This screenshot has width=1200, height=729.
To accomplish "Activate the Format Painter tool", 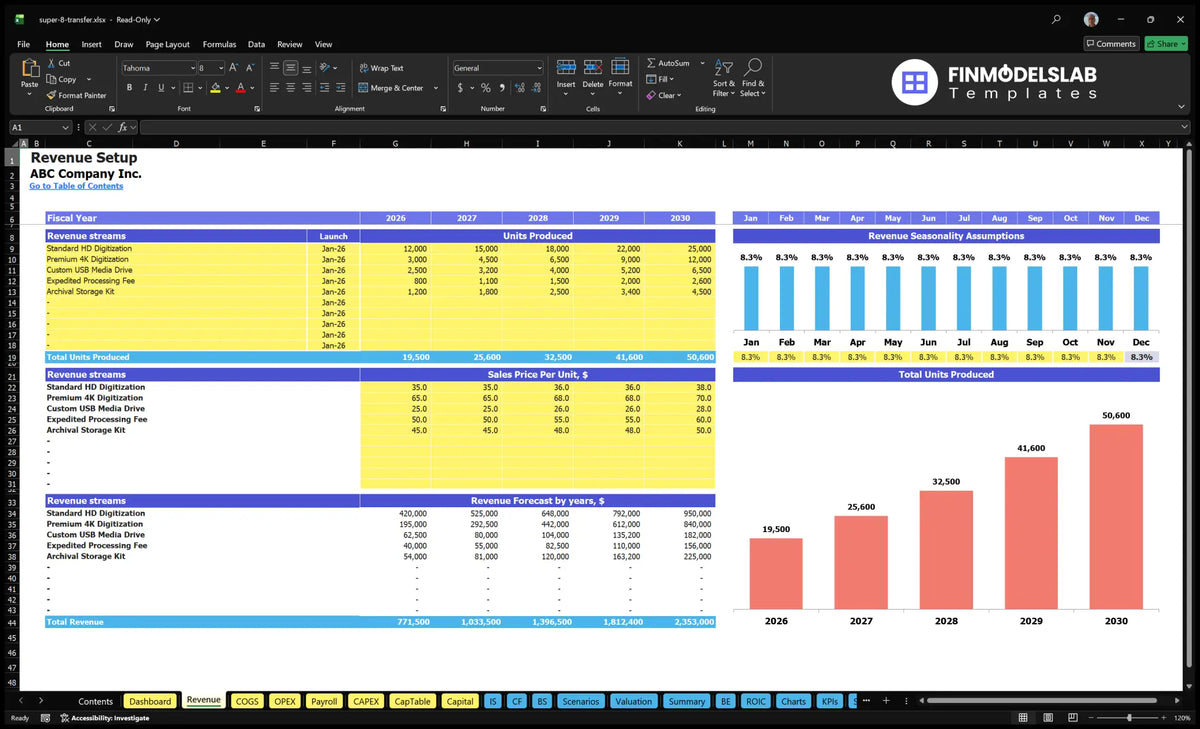I will [x=76, y=95].
